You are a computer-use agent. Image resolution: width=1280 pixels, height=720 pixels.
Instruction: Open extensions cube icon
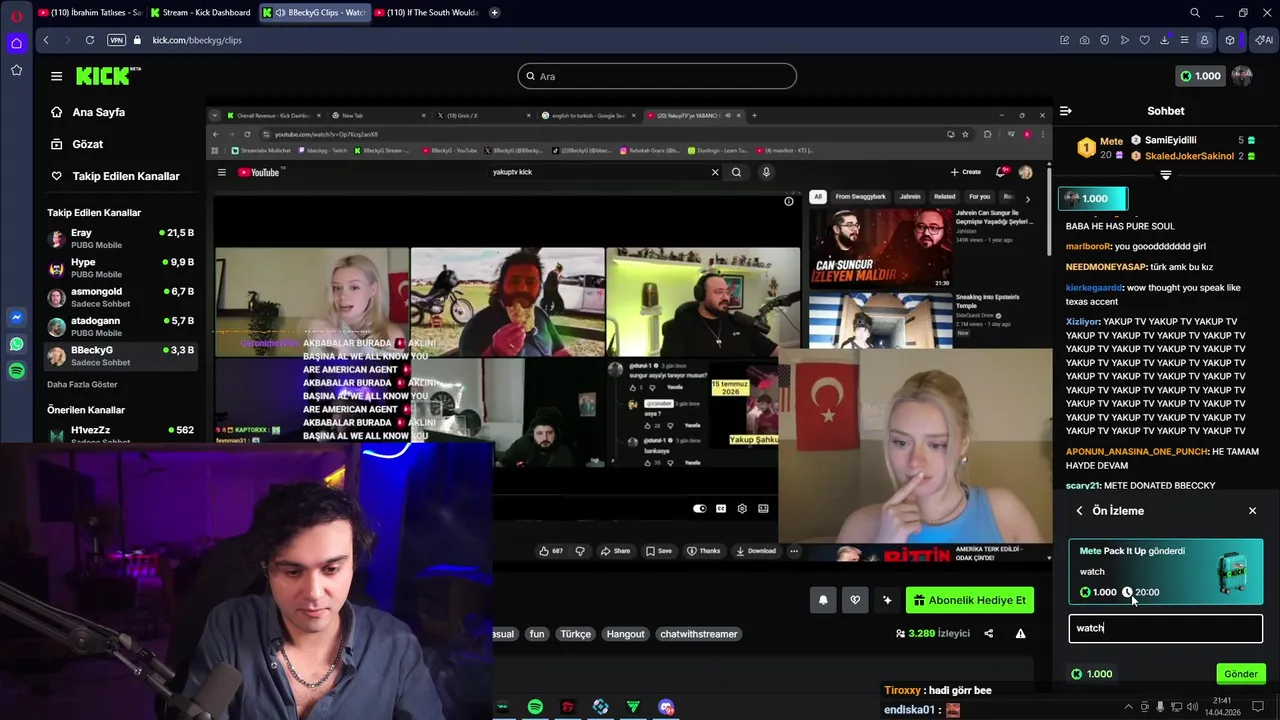(x=1230, y=40)
